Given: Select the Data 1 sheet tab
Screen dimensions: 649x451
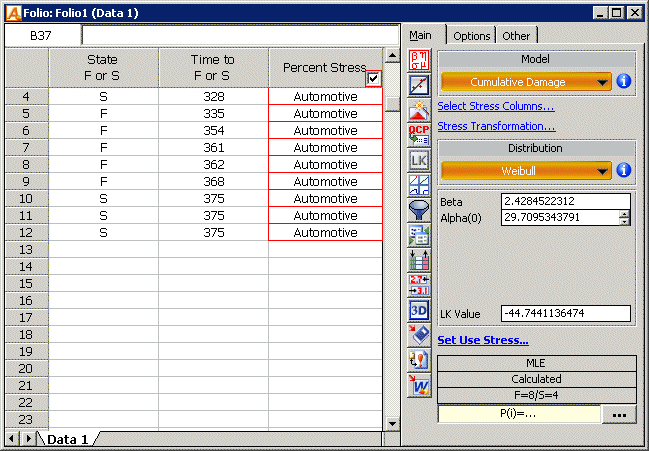Looking at the screenshot, I should (x=68, y=440).
